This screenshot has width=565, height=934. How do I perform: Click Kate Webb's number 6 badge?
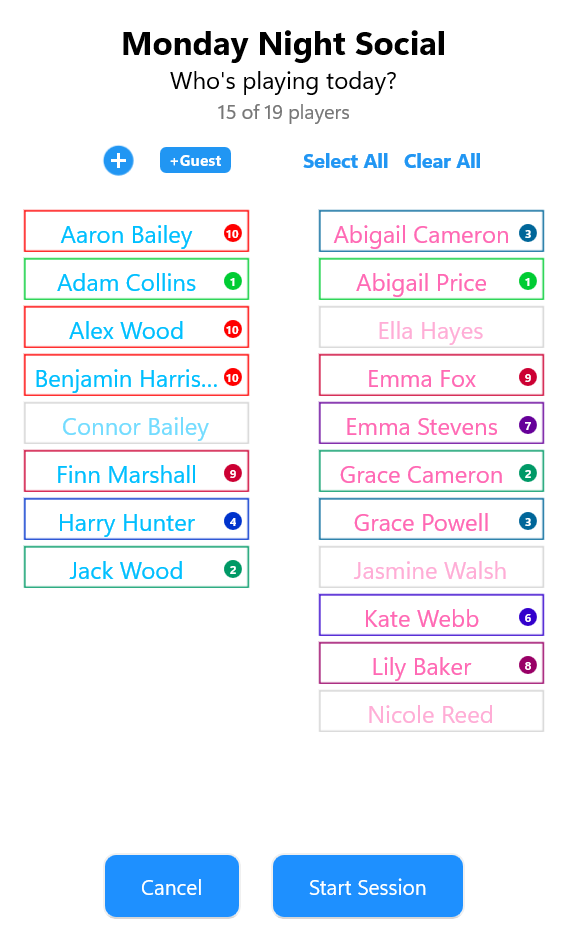click(527, 618)
